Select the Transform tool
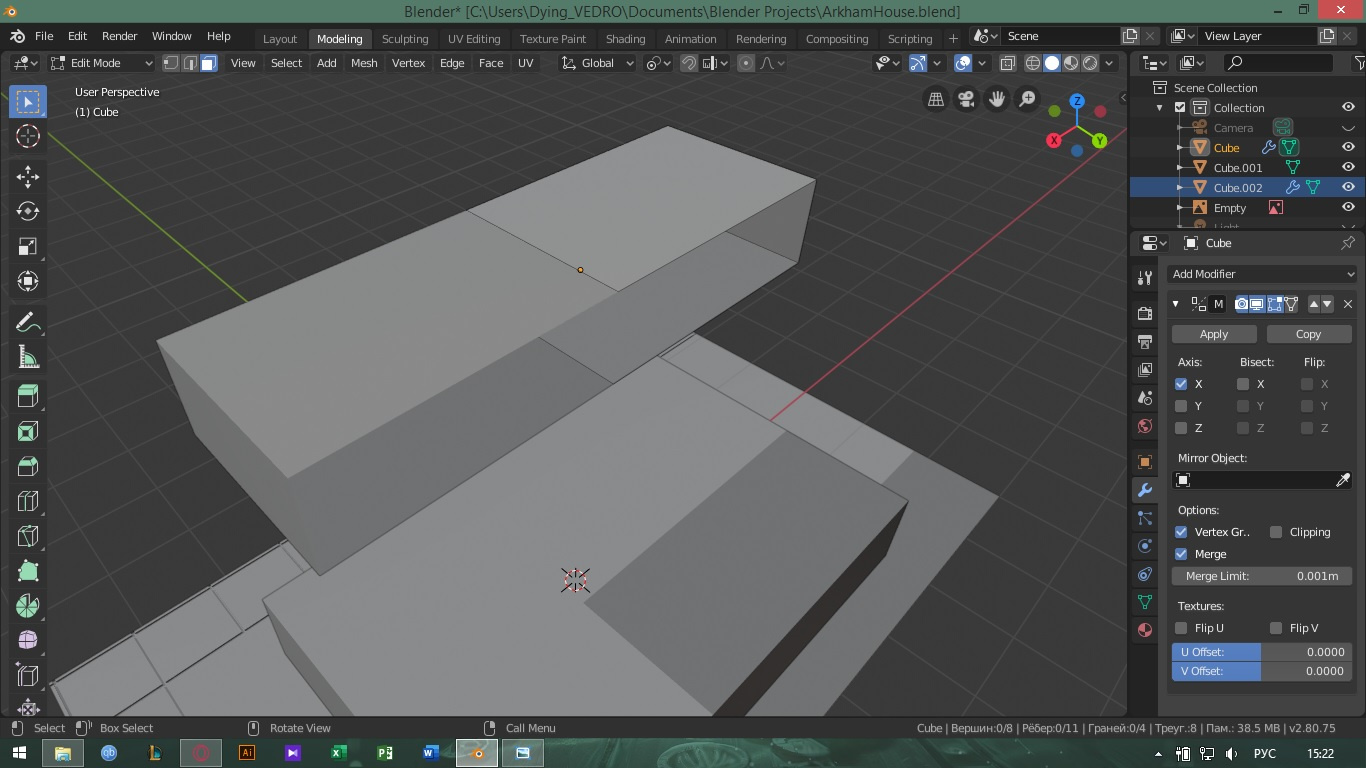 (x=28, y=282)
